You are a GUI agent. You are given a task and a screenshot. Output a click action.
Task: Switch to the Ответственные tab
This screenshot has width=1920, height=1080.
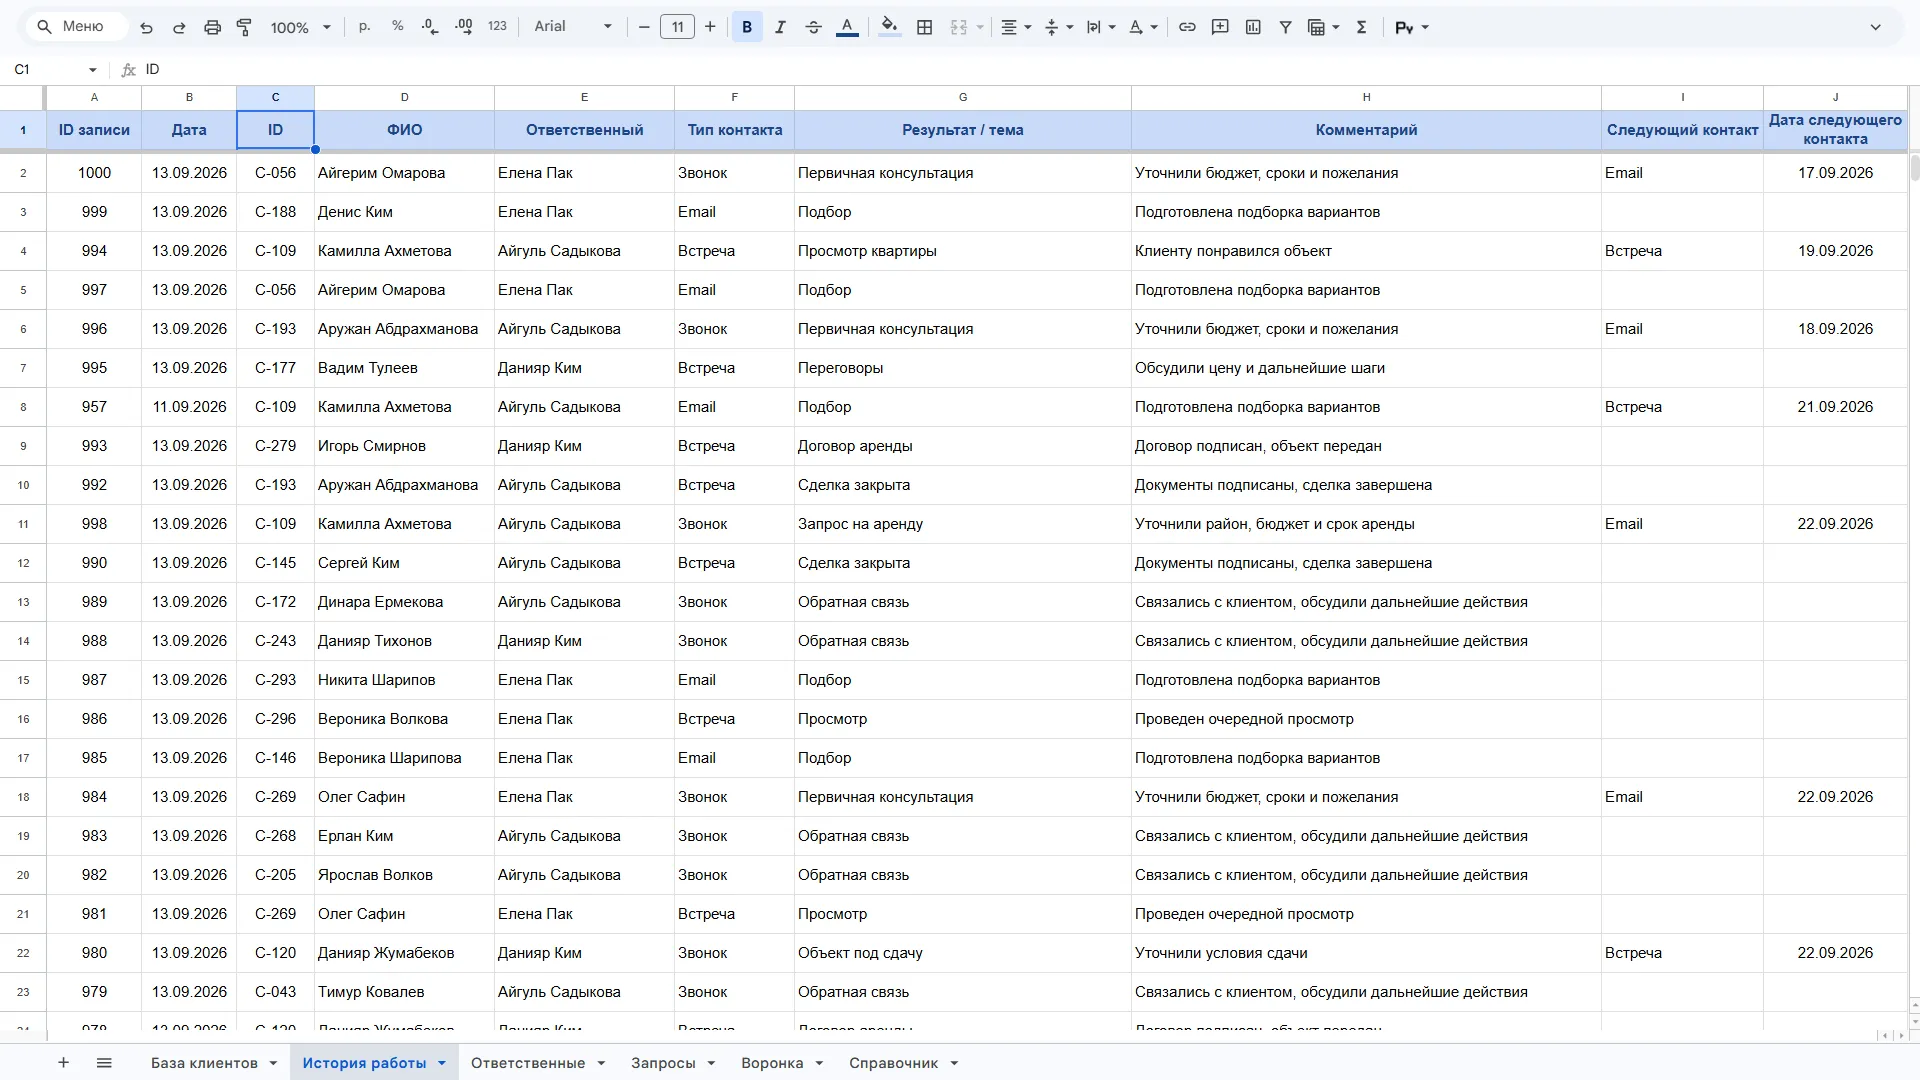click(x=538, y=1063)
